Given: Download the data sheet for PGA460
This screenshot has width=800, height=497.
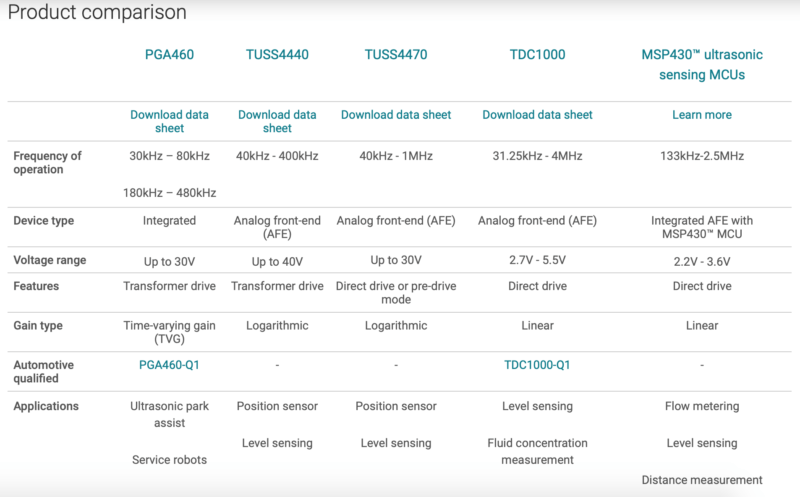Looking at the screenshot, I should click(169, 121).
